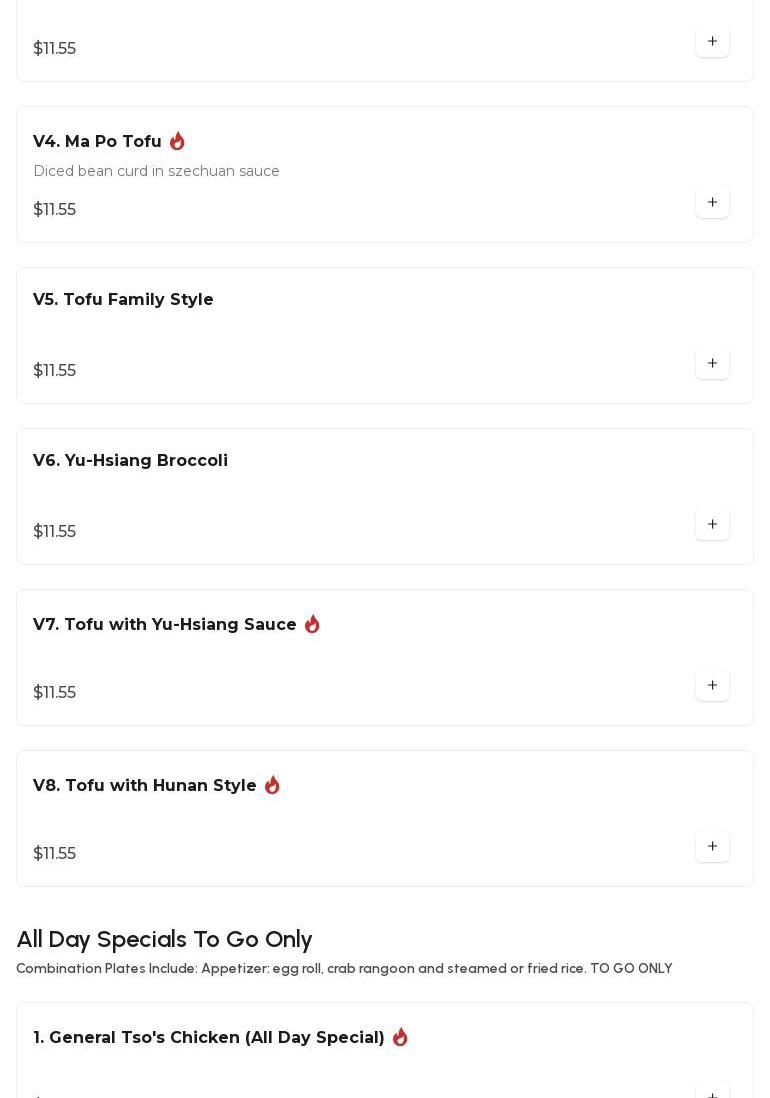
Task: Add V7. Tofu with Yu-Hsiang Sauce
Action: point(712,686)
